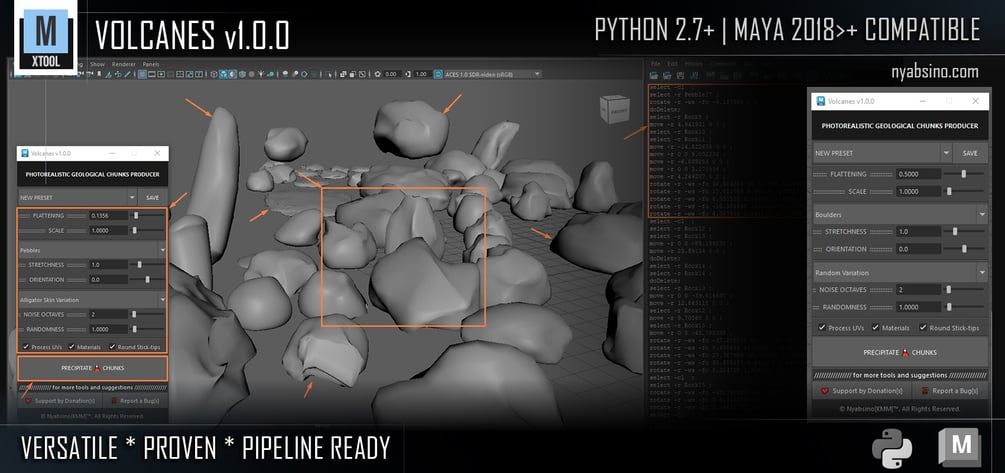Viewport: 1005px width, 473px height.
Task: Open the Boulders chunk type dropdown
Action: coord(900,214)
